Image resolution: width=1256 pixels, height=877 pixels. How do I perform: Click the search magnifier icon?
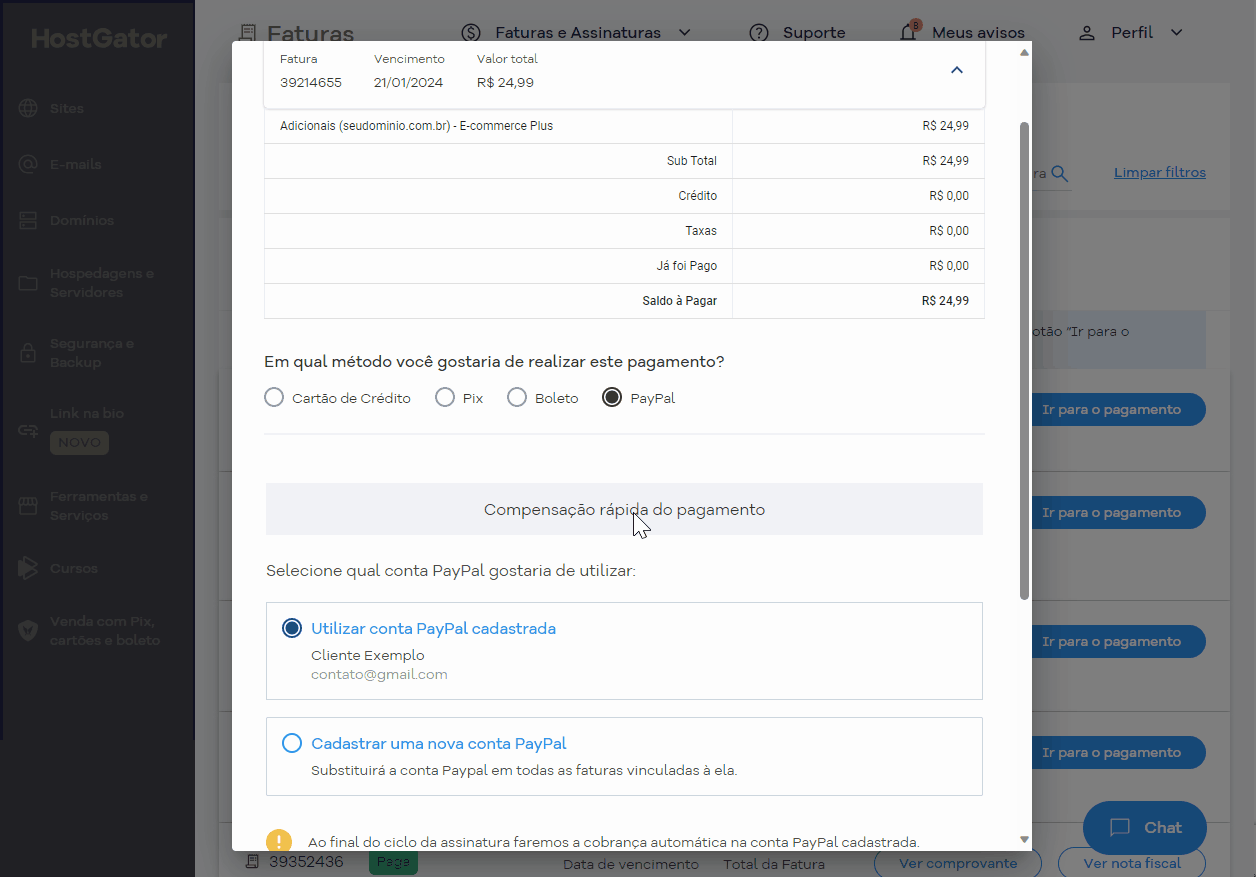[x=1059, y=174]
